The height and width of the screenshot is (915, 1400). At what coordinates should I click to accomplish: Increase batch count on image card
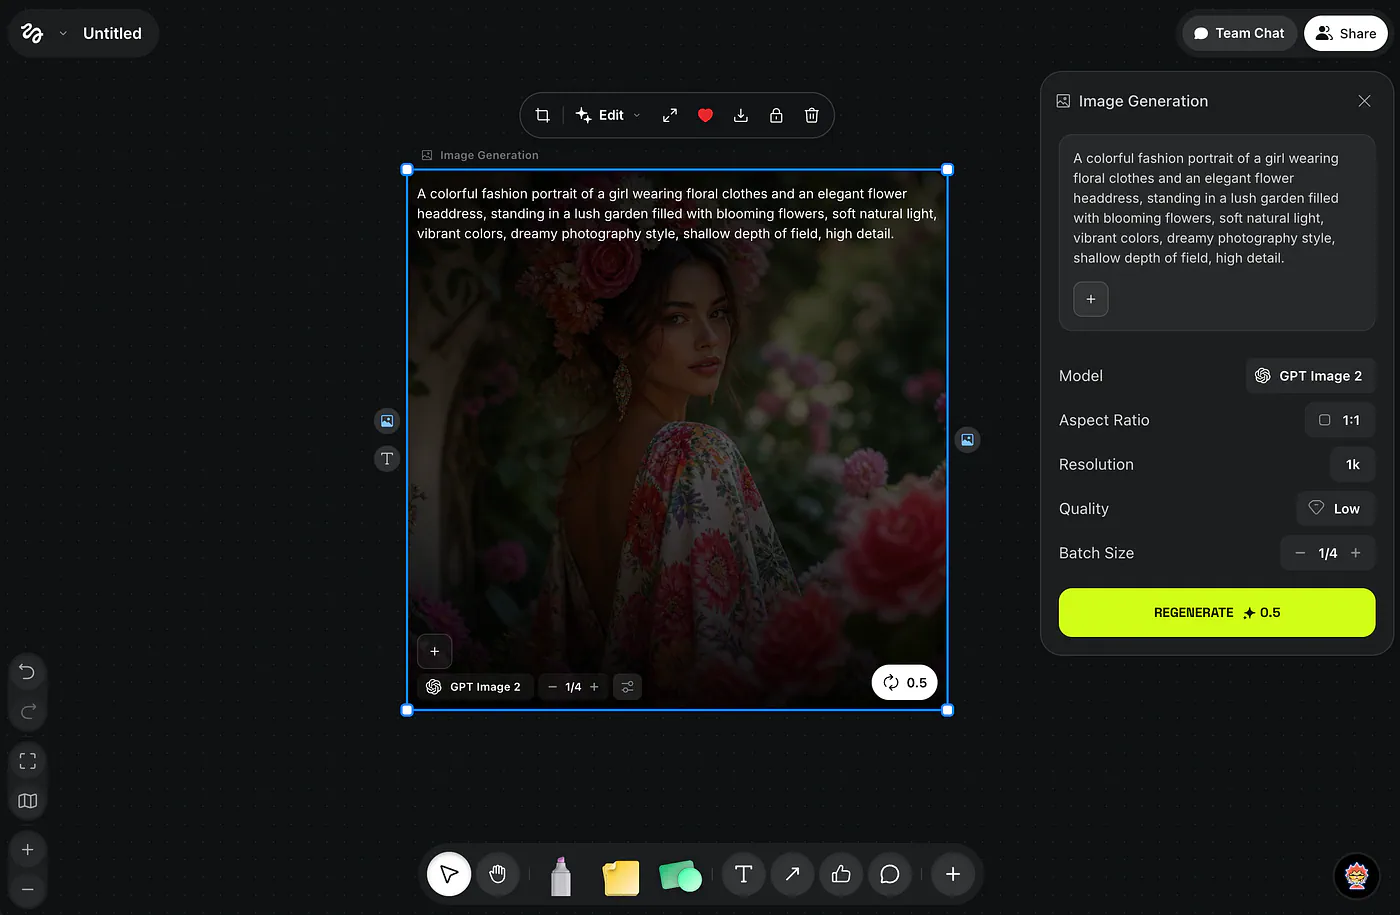pos(594,687)
